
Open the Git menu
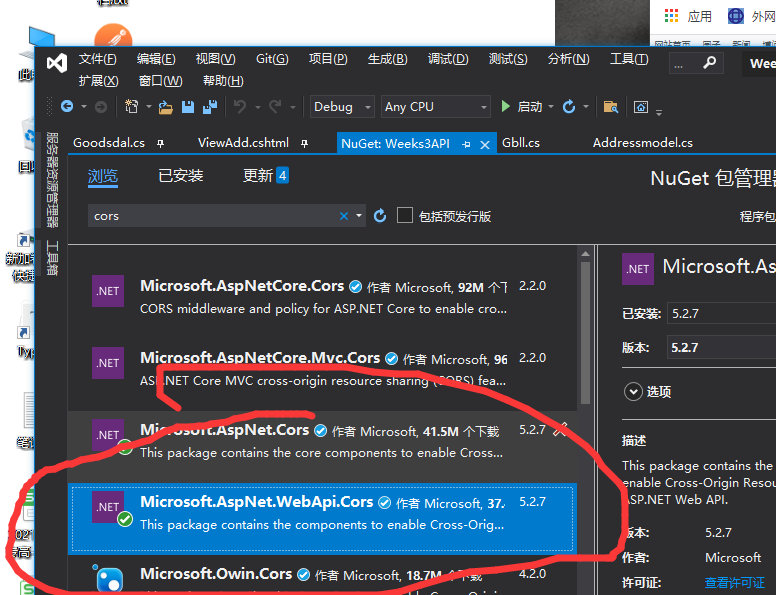pyautogui.click(x=272, y=59)
